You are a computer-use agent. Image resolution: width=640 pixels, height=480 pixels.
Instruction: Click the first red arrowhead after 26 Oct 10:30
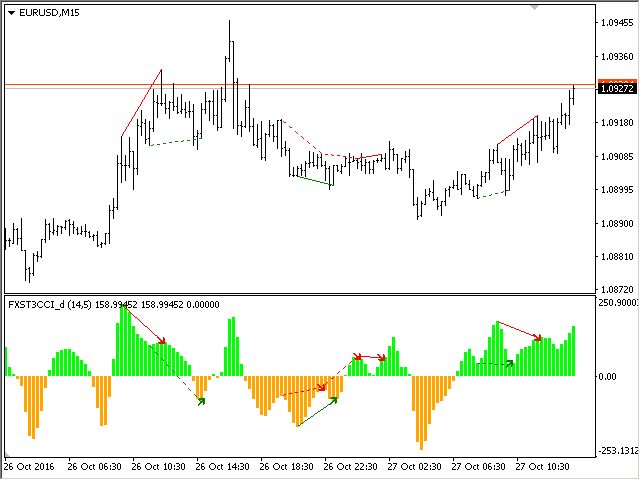point(161,341)
